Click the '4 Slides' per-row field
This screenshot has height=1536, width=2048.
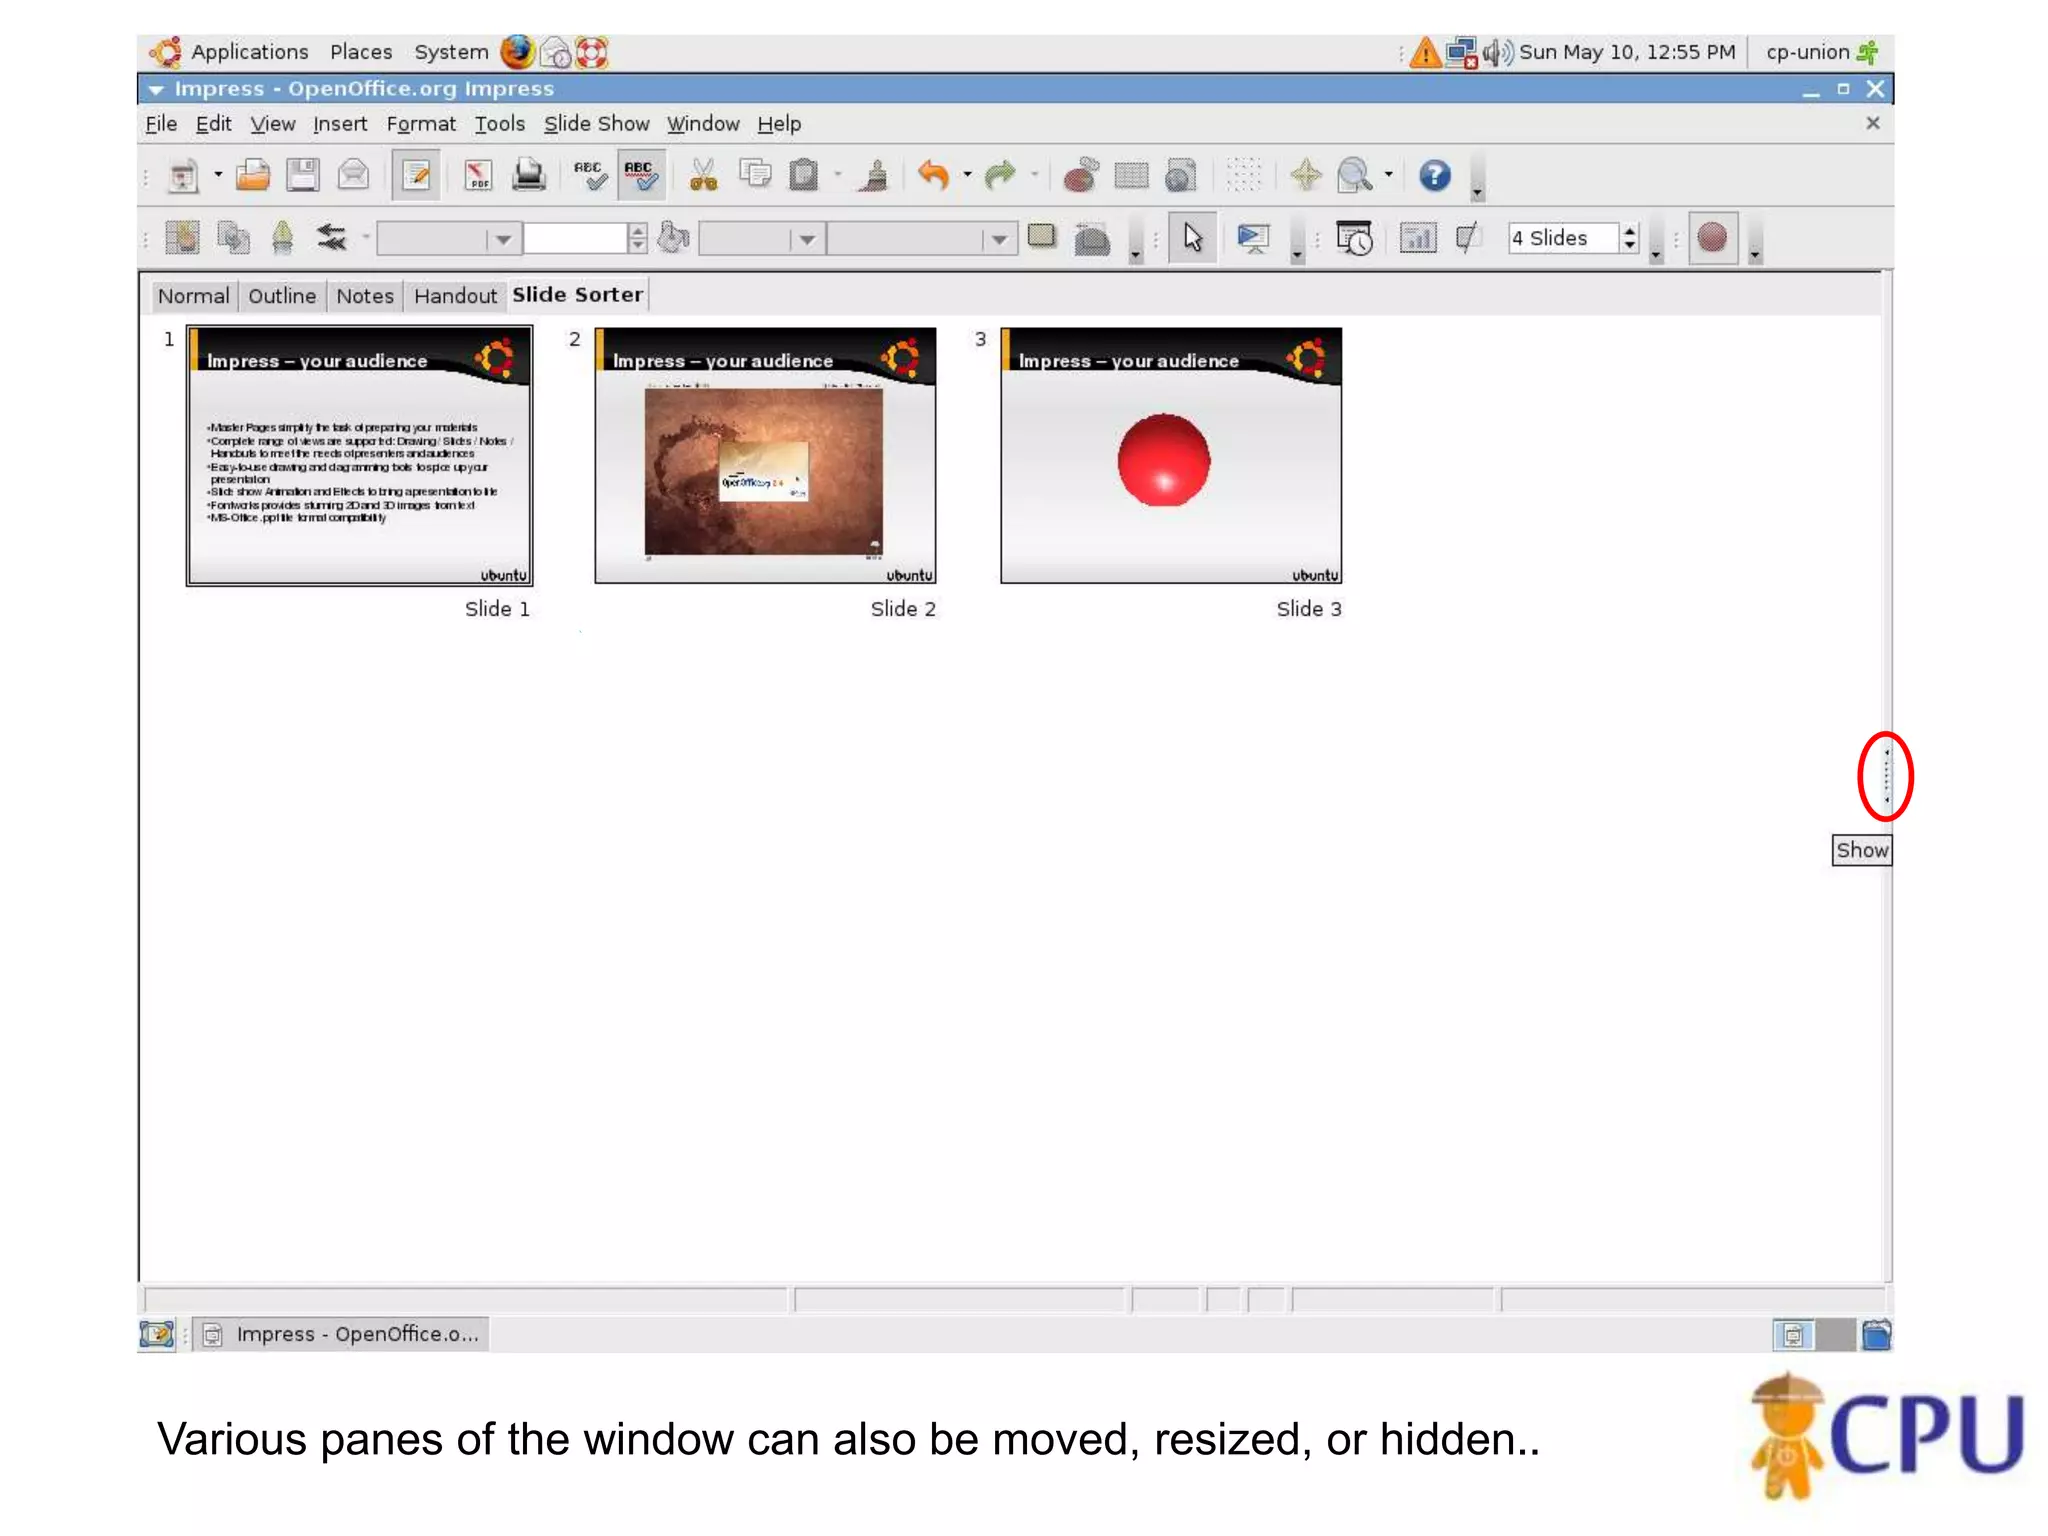(1563, 238)
